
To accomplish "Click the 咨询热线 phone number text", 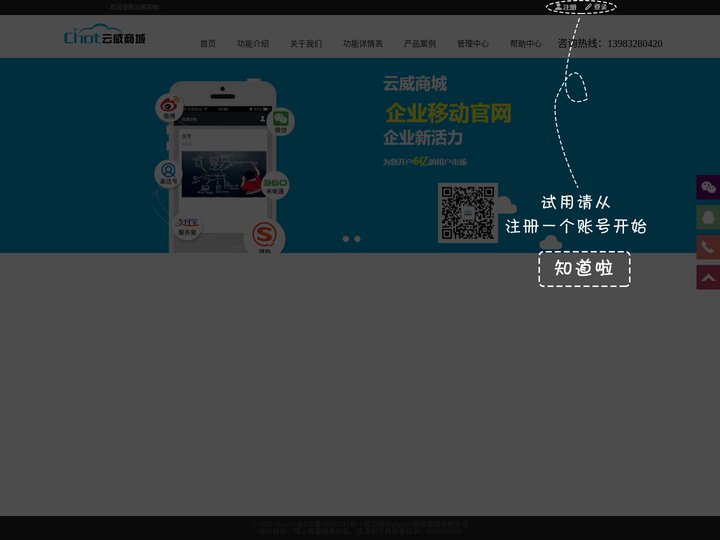I will pos(610,43).
